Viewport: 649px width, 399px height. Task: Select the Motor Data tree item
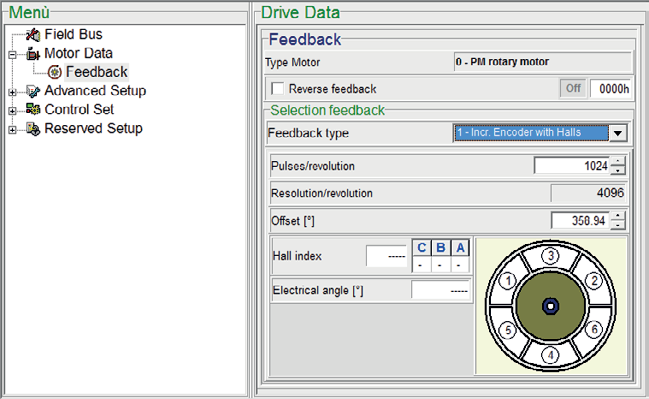[78, 53]
